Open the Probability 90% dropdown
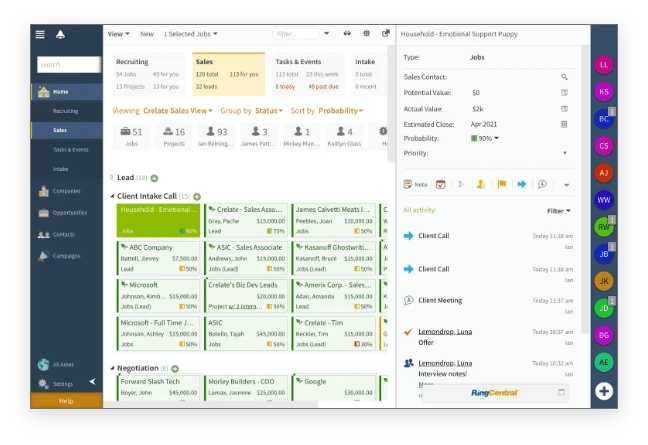This screenshot has width=648, height=445. click(x=485, y=138)
